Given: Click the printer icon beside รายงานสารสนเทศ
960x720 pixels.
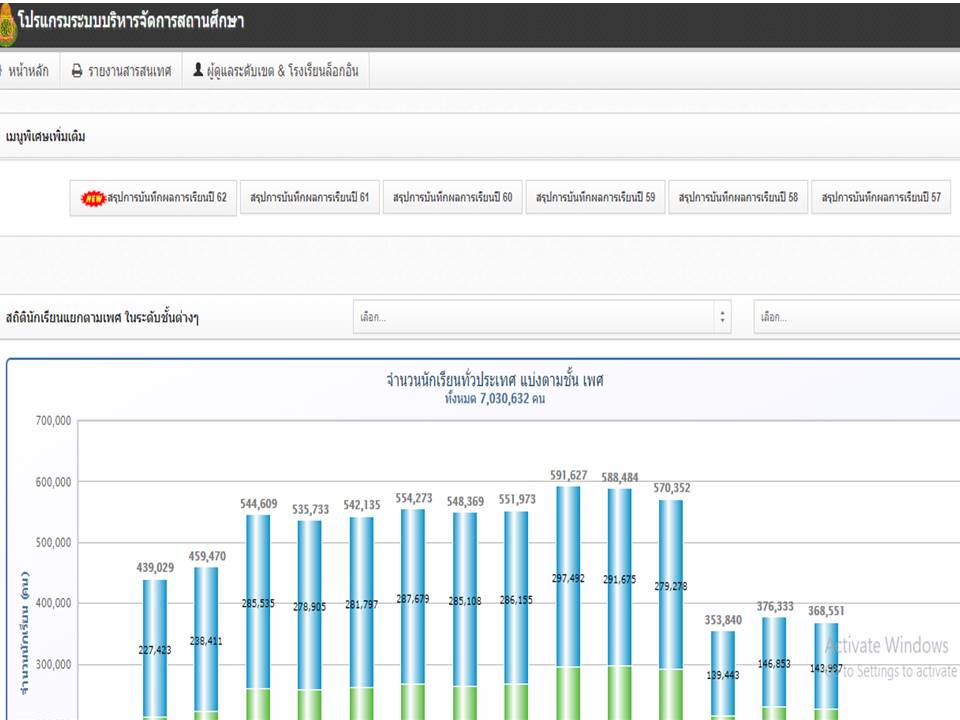Looking at the screenshot, I should [77, 71].
